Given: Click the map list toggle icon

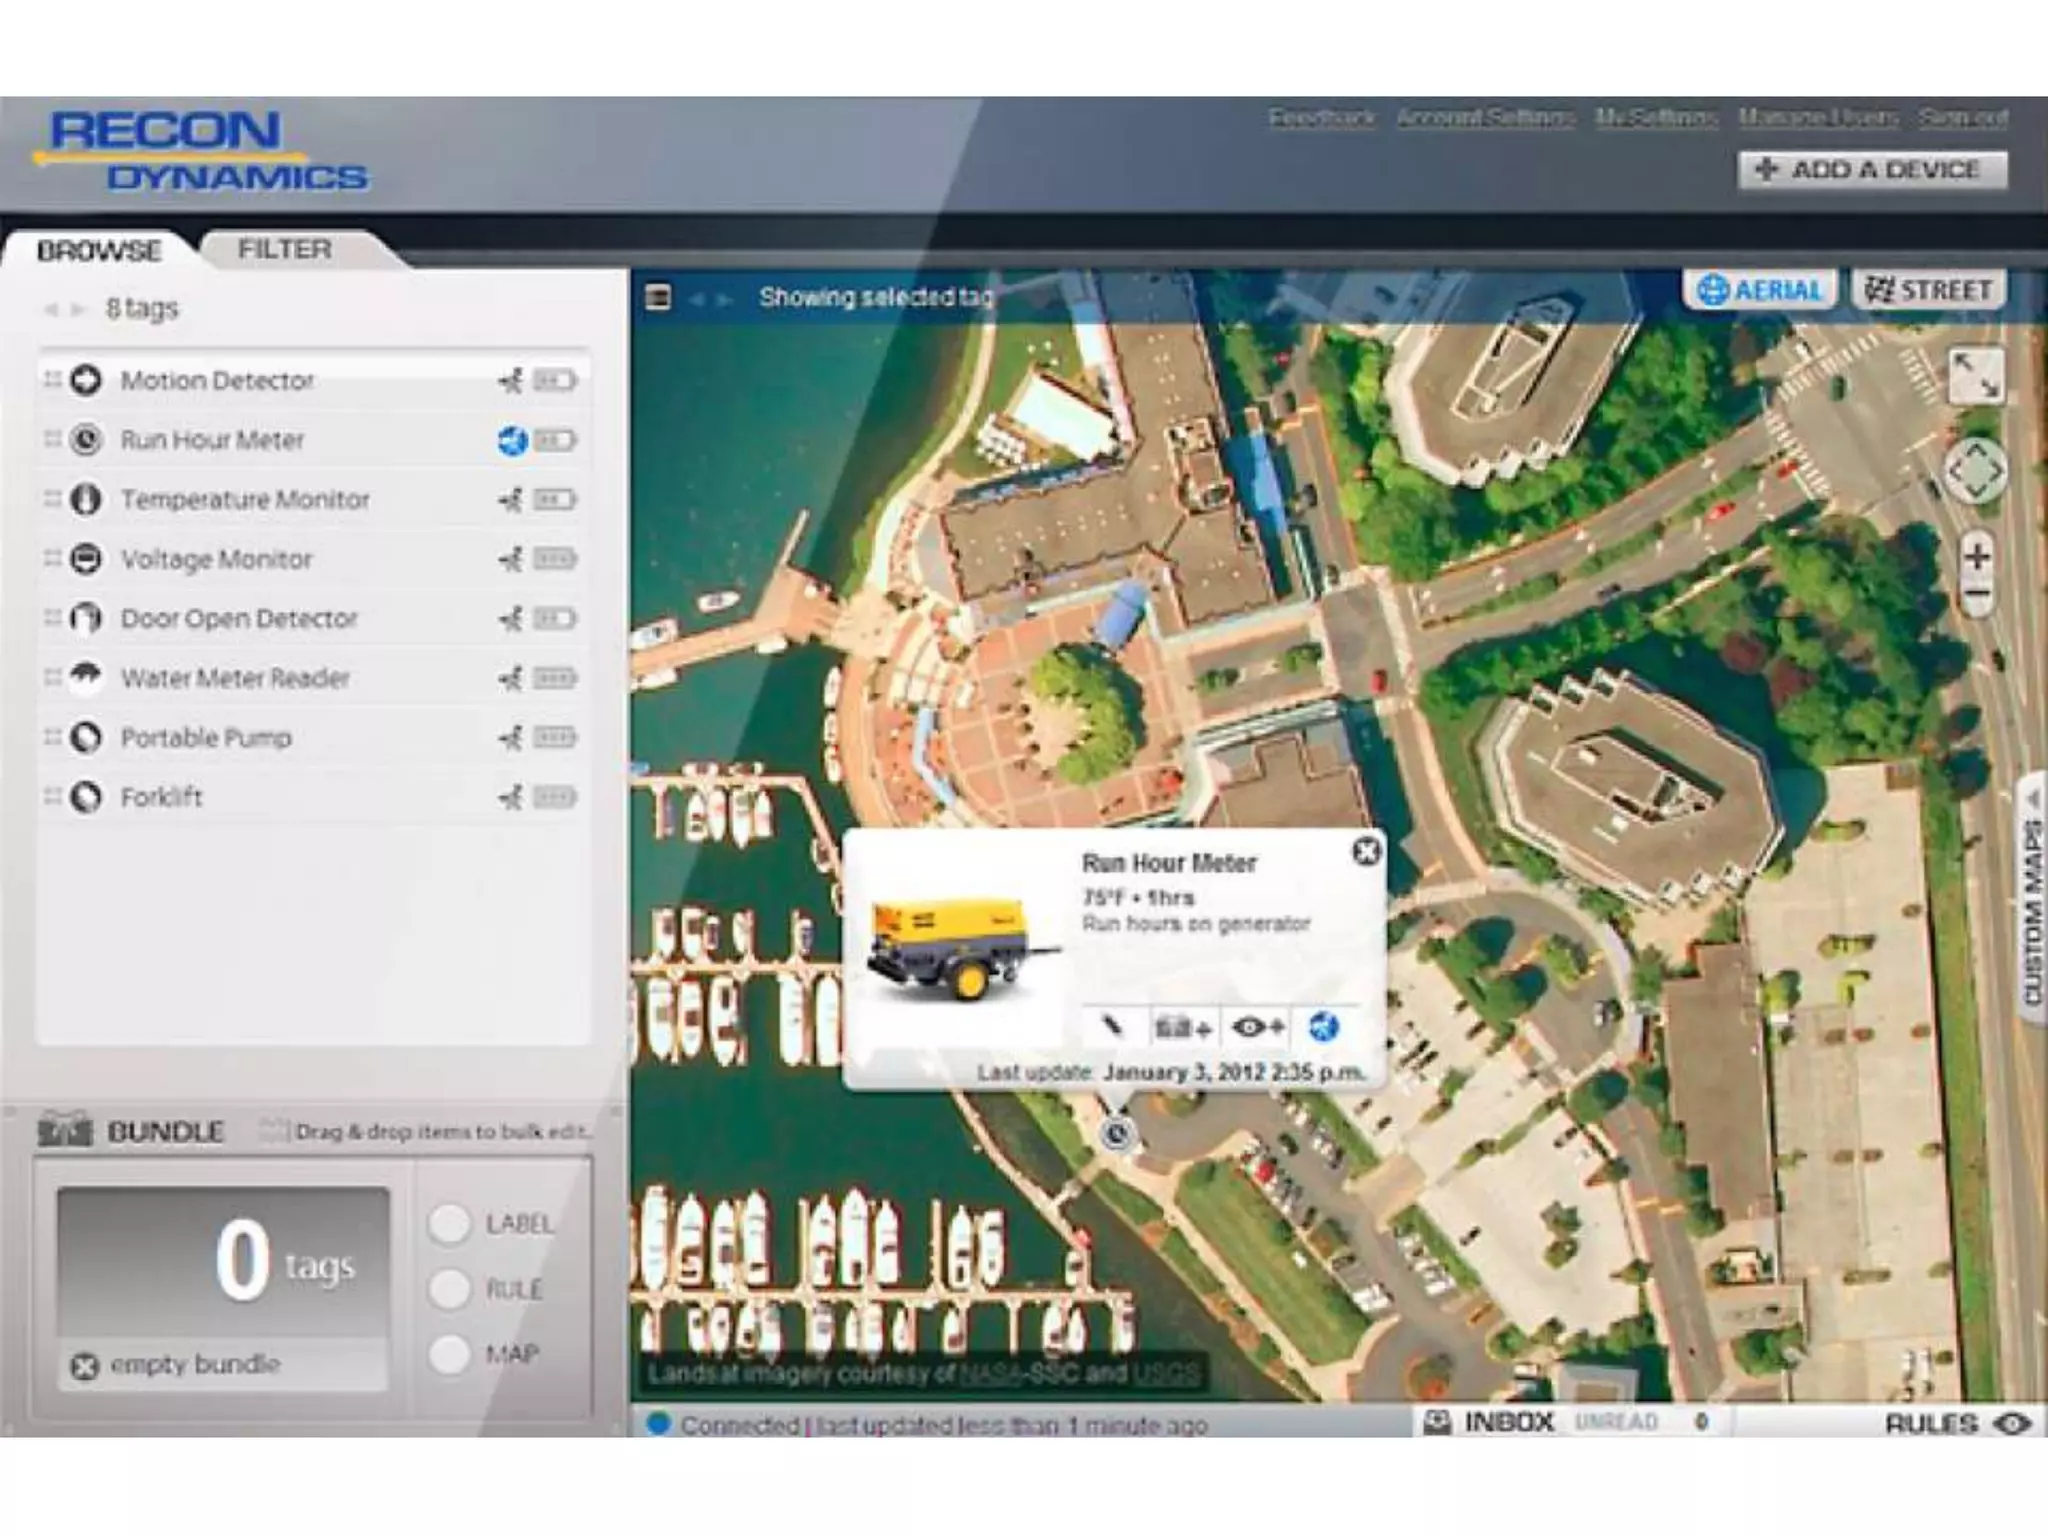Looking at the screenshot, I should pos(658,297).
